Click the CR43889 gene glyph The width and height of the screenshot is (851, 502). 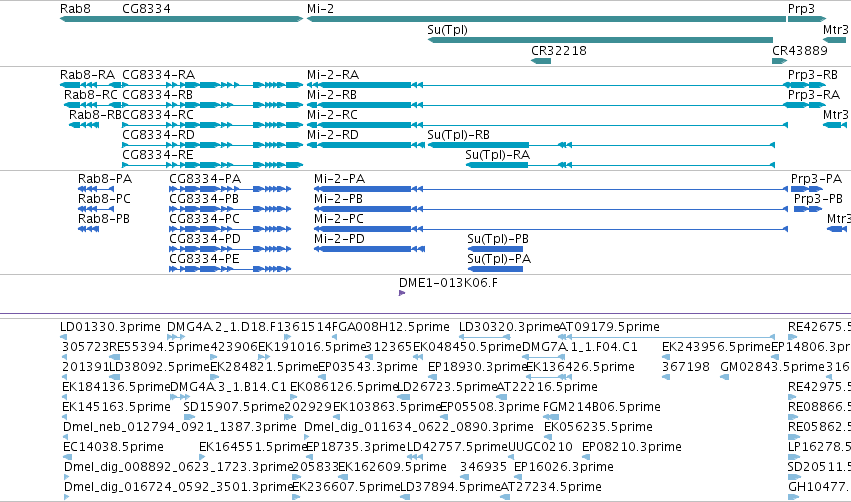click(x=779, y=61)
